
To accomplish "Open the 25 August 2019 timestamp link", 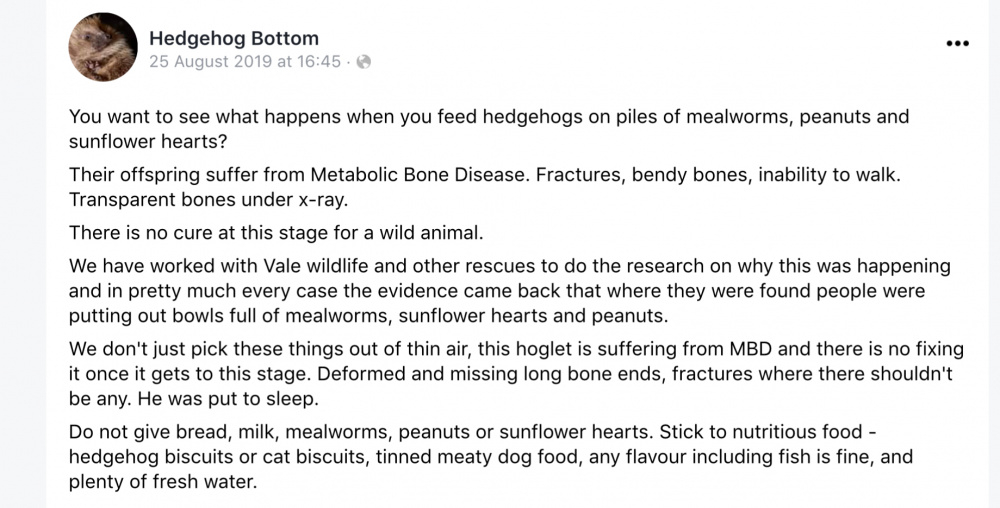I will coord(245,62).
